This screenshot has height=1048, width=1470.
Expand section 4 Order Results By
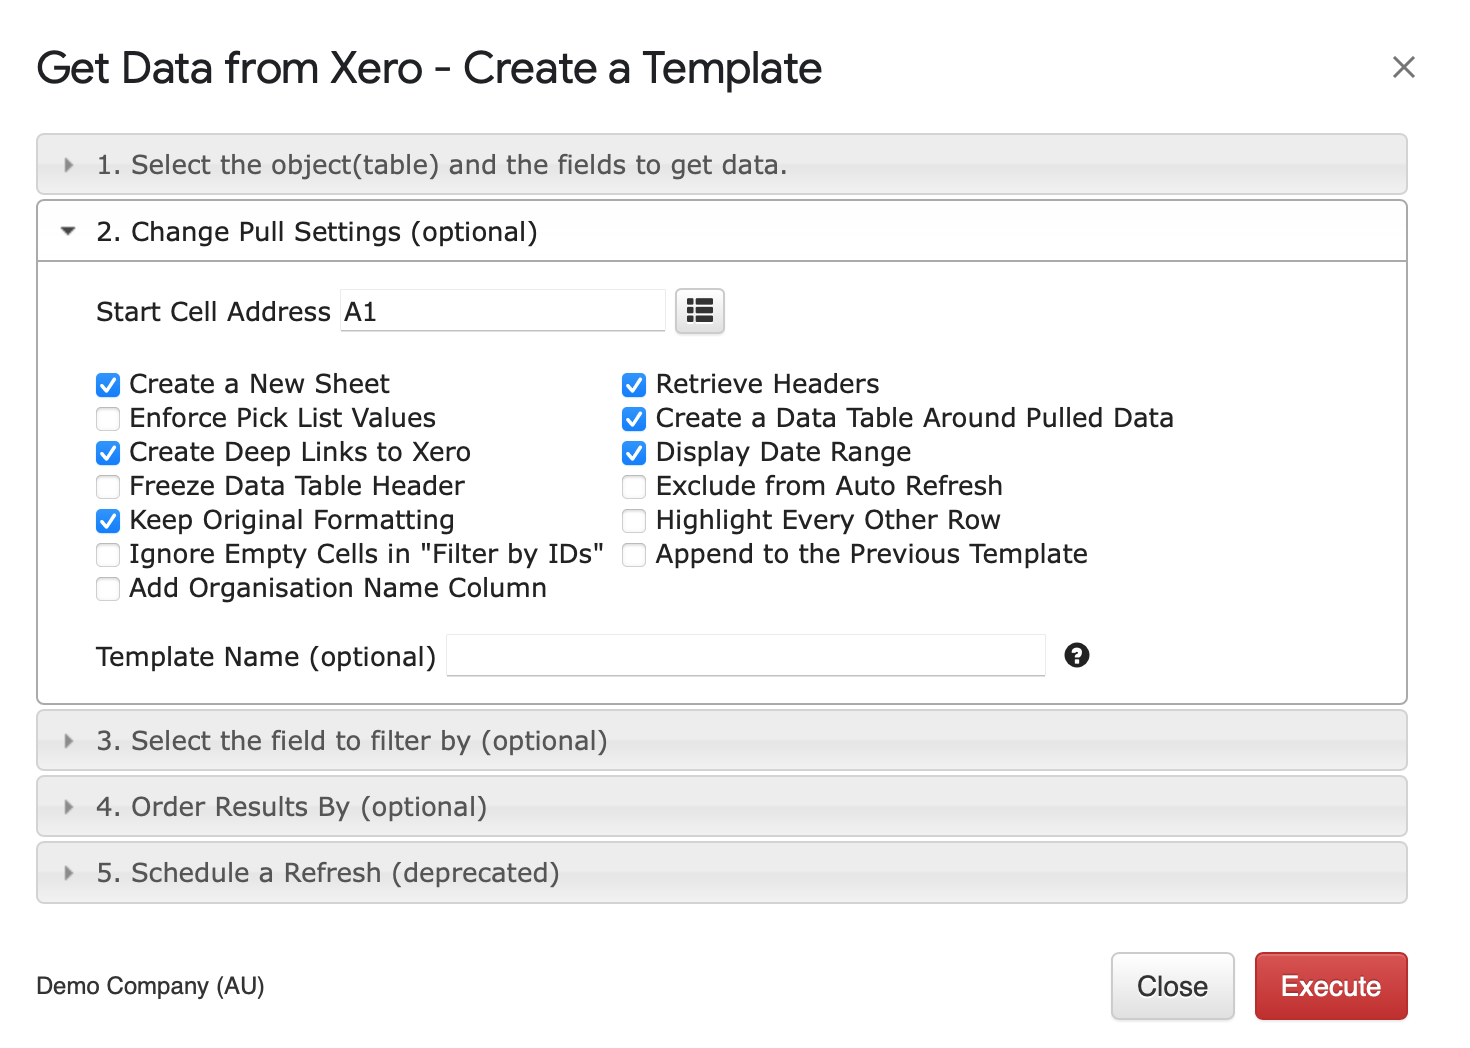tap(722, 806)
